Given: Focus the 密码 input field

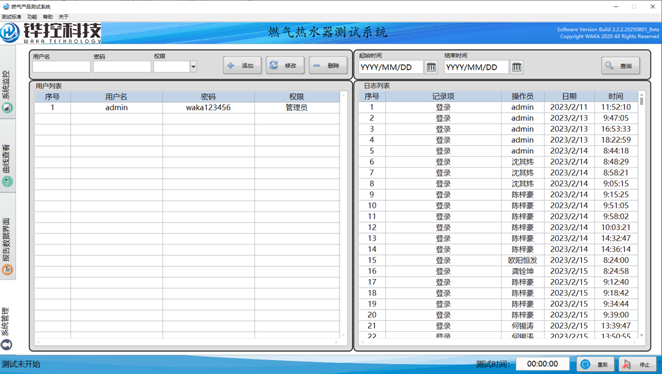Looking at the screenshot, I should [122, 67].
